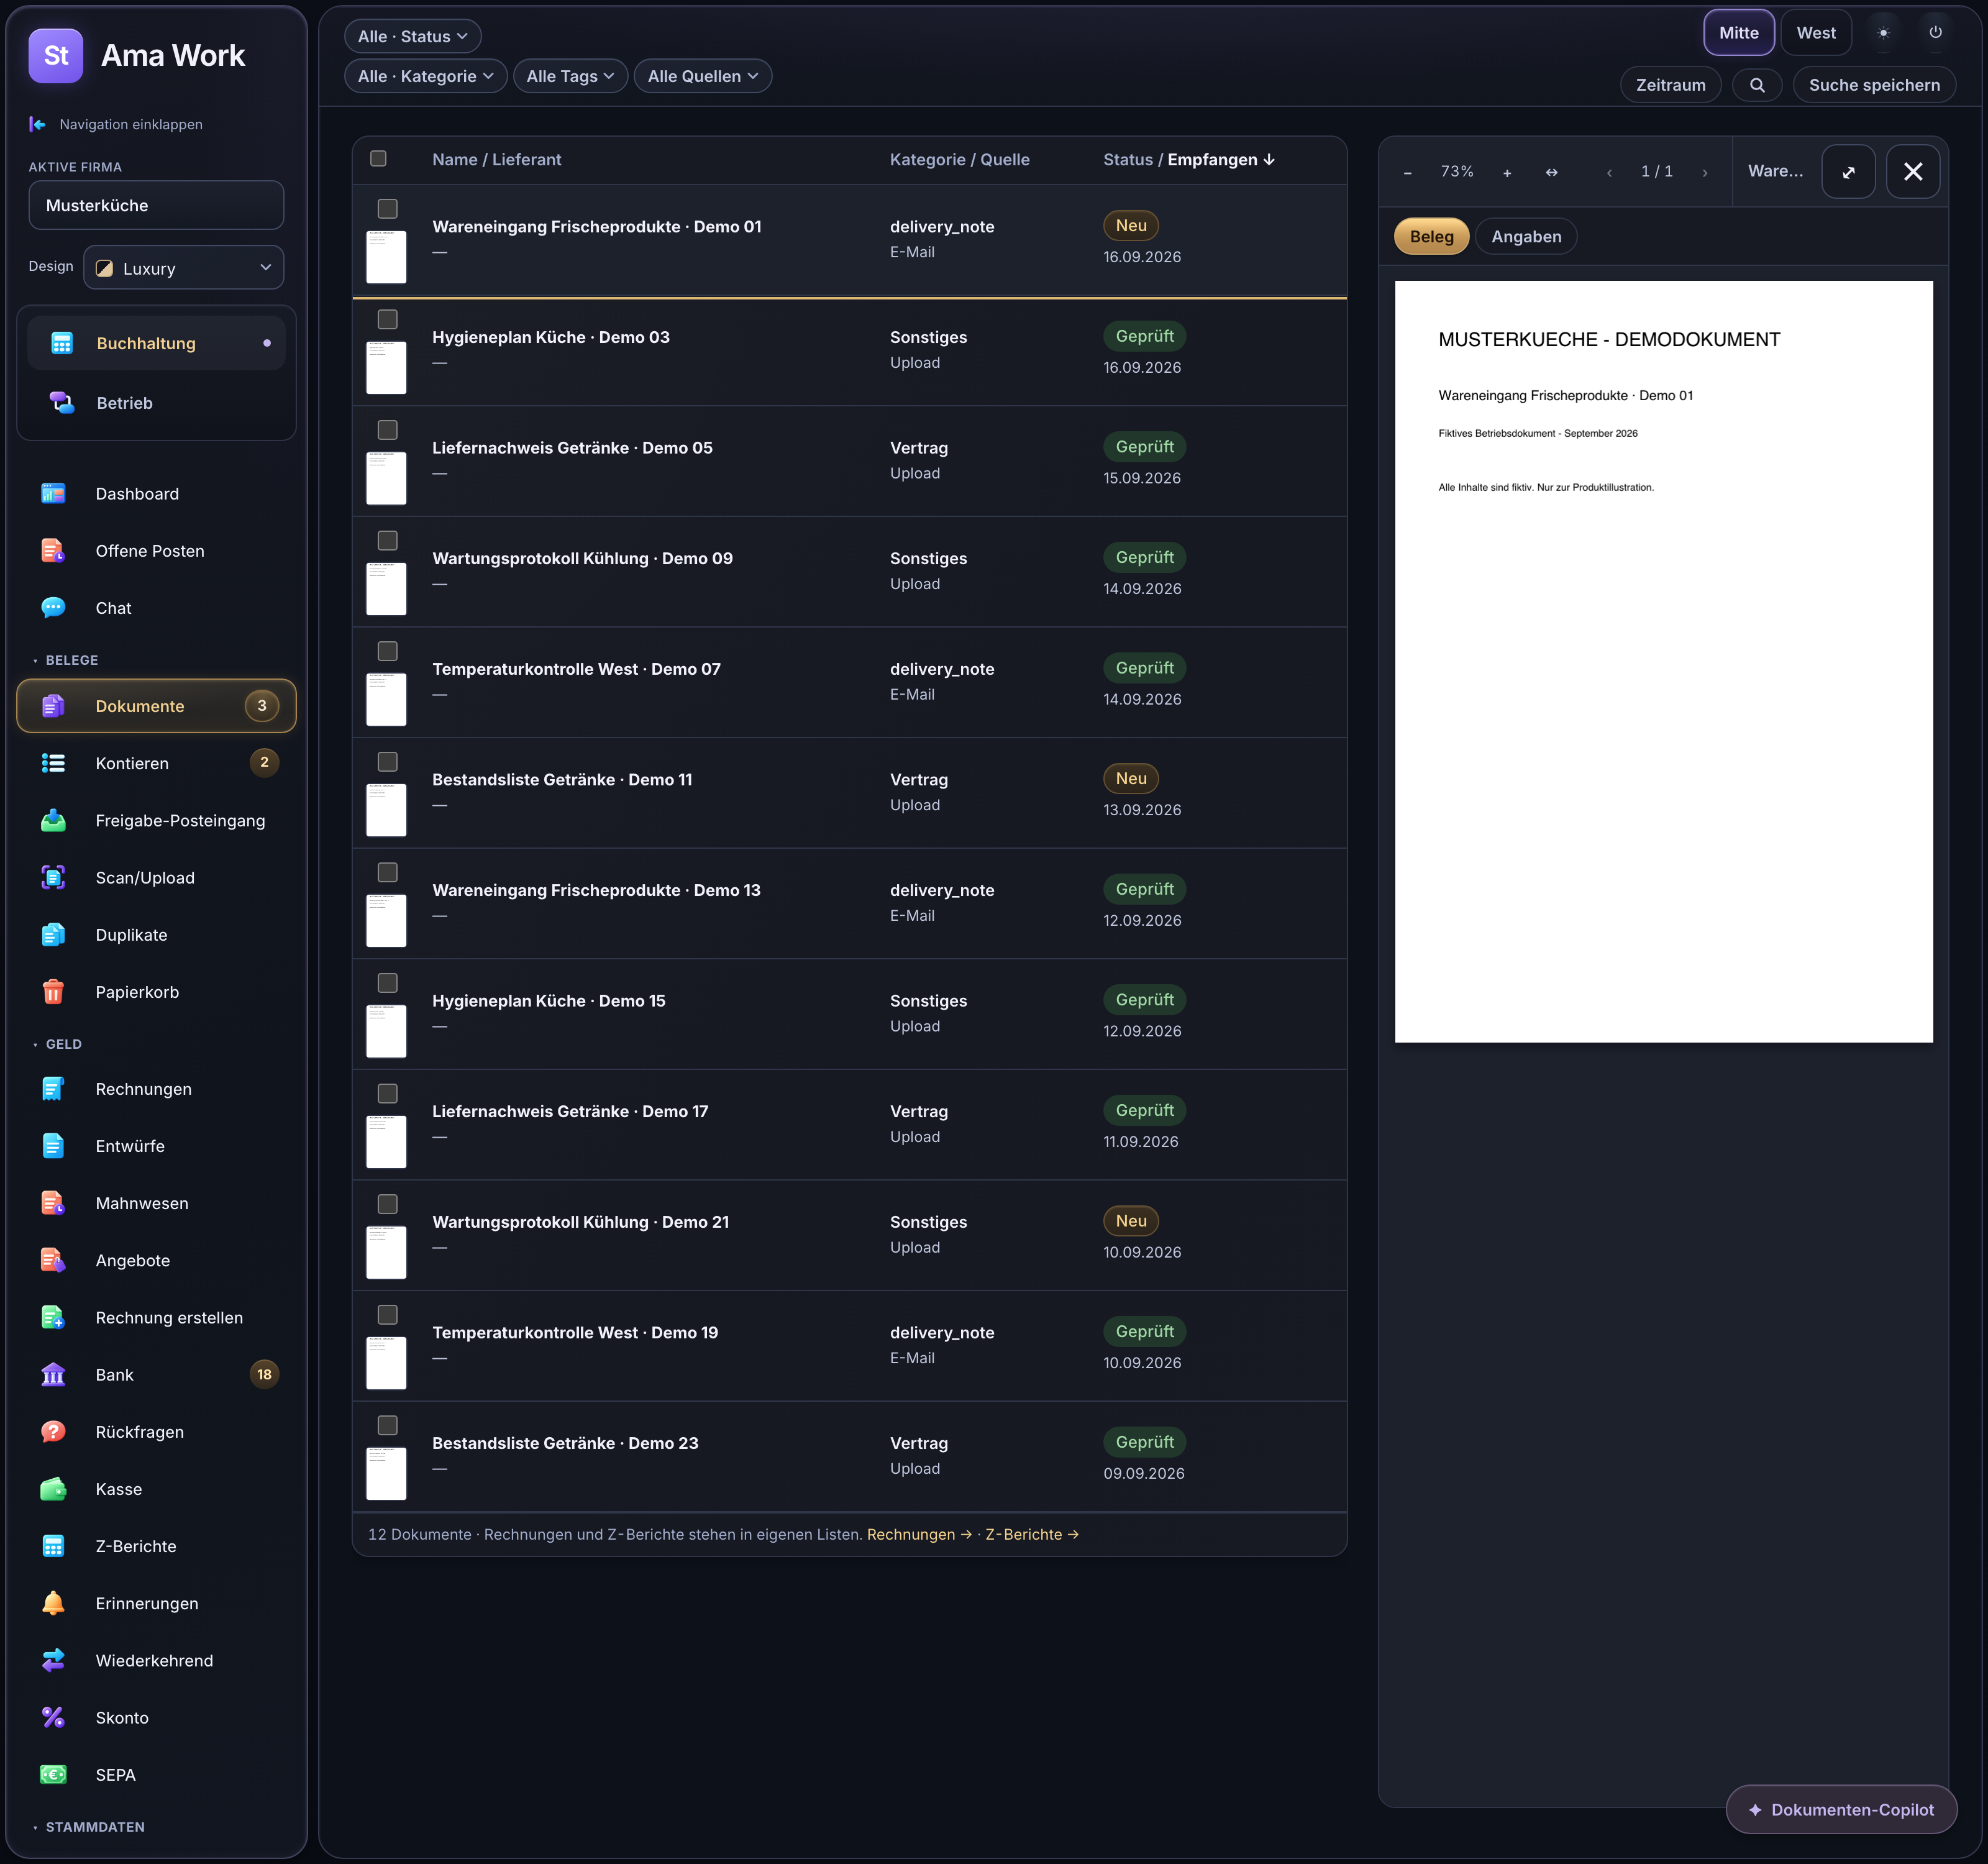Click the Zeitraum button
The height and width of the screenshot is (1864, 1988).
pyautogui.click(x=1670, y=85)
